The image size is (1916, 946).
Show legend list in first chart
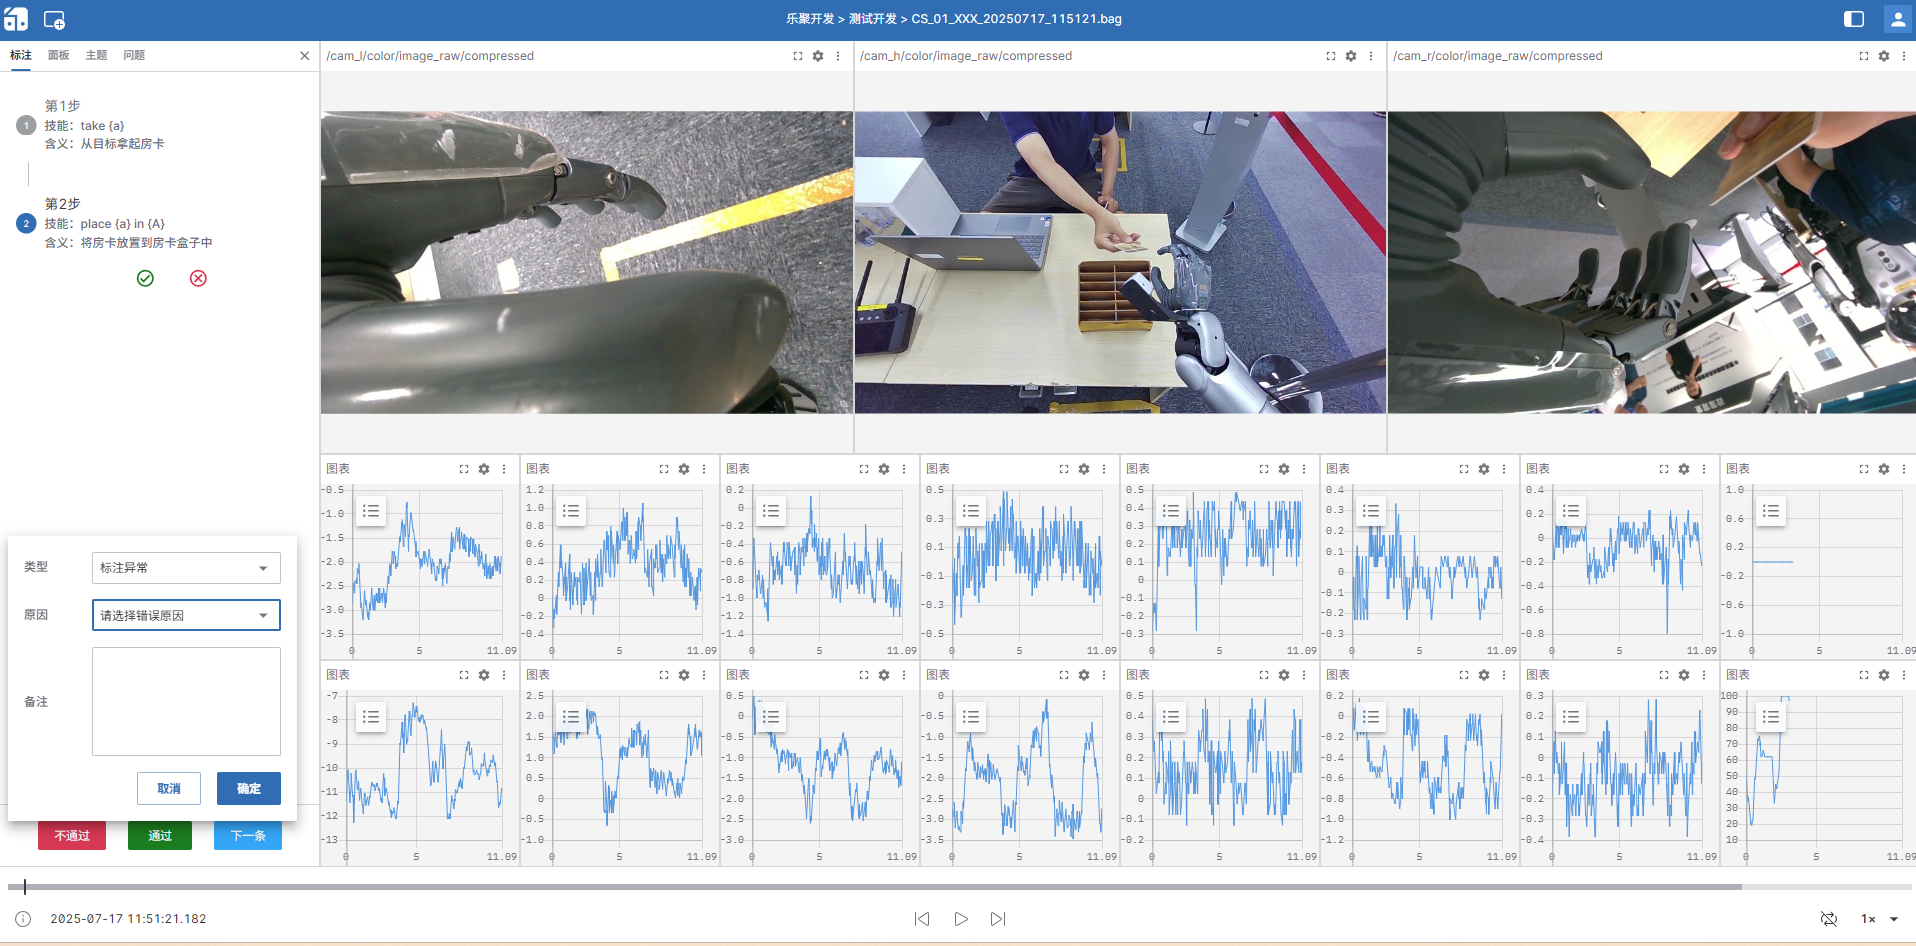click(x=371, y=511)
